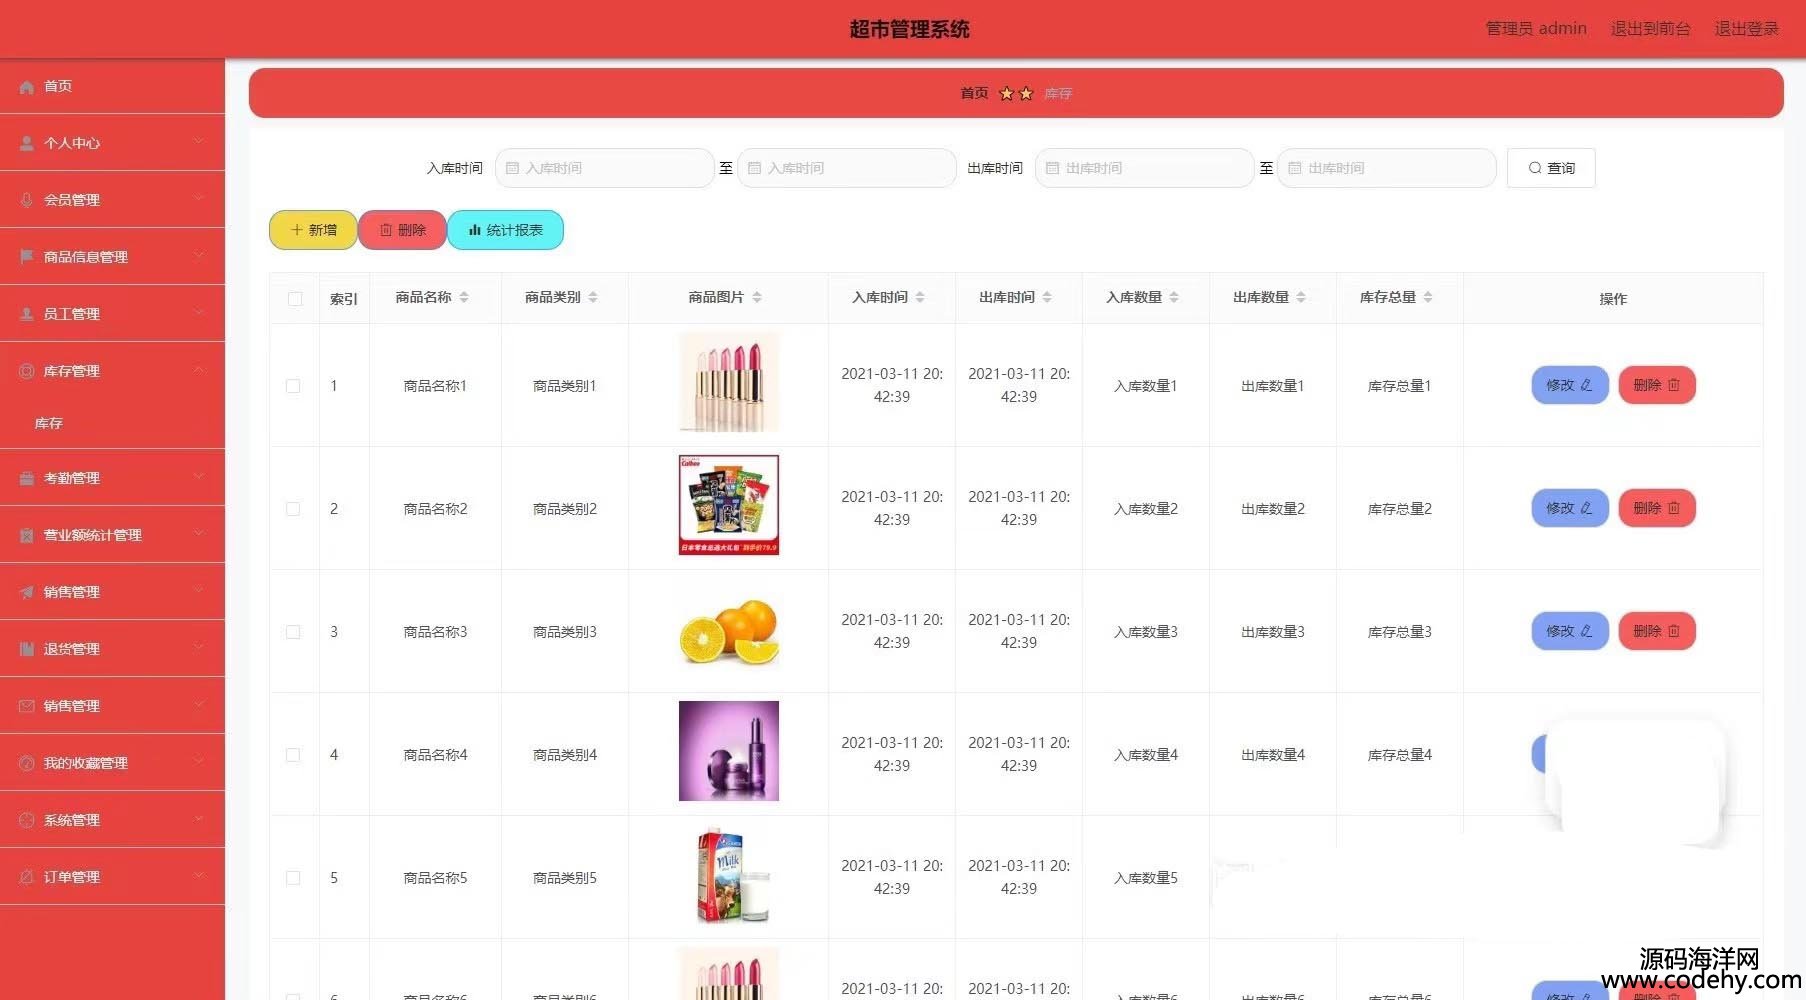Open the 订单管理 sidebar menu
1806x1000 pixels.
[112, 877]
